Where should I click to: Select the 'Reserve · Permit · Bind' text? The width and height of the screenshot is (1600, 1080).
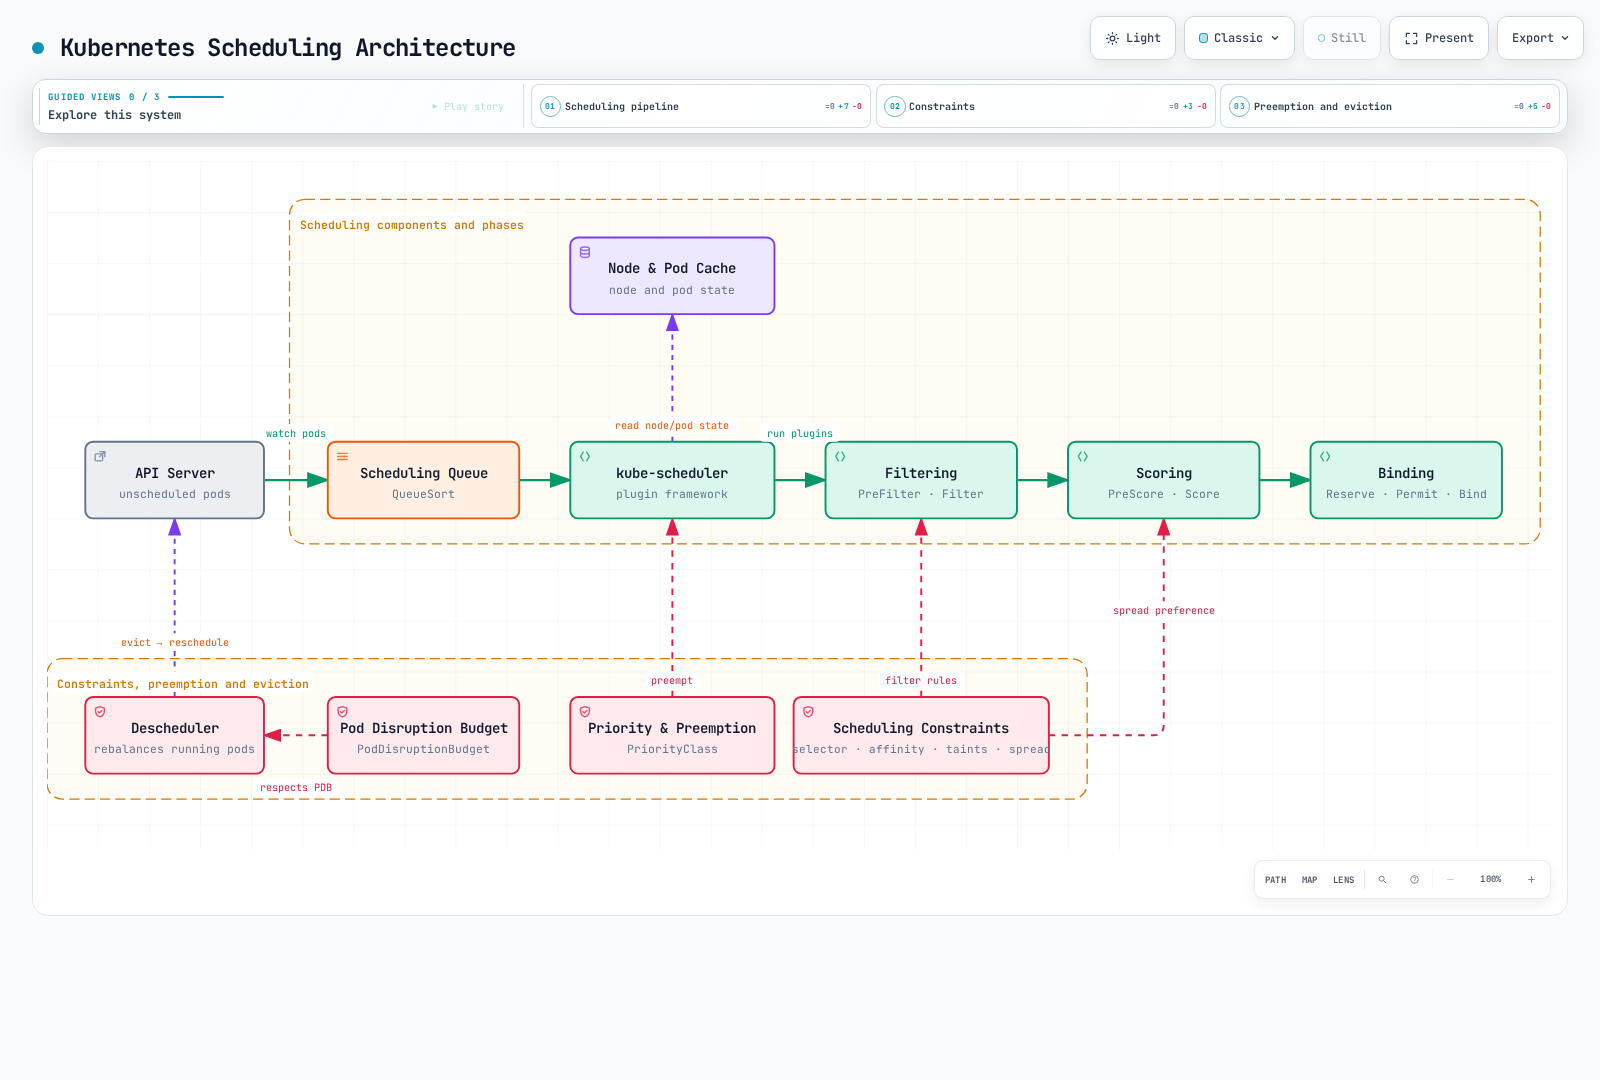click(1406, 494)
